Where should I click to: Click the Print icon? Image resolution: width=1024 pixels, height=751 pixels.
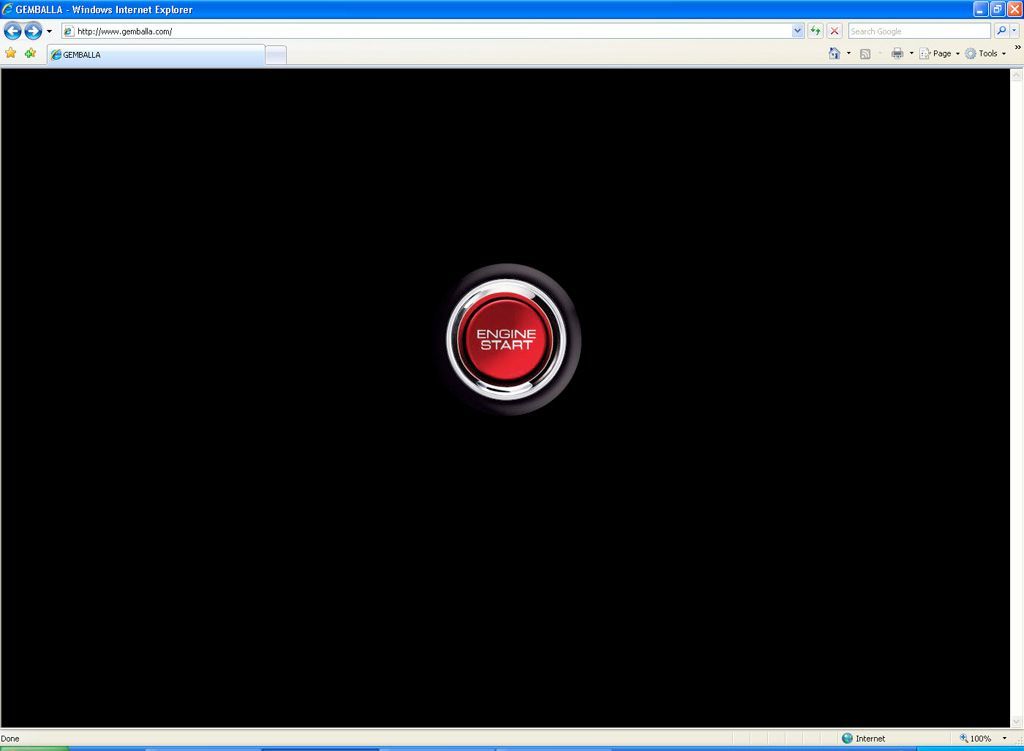click(897, 53)
